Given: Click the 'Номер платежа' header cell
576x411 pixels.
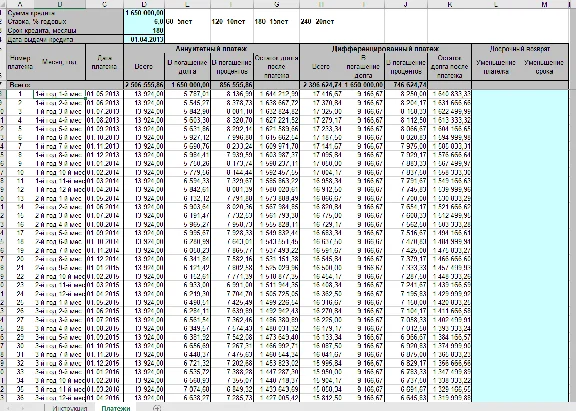Looking at the screenshot, I should click(20, 62).
